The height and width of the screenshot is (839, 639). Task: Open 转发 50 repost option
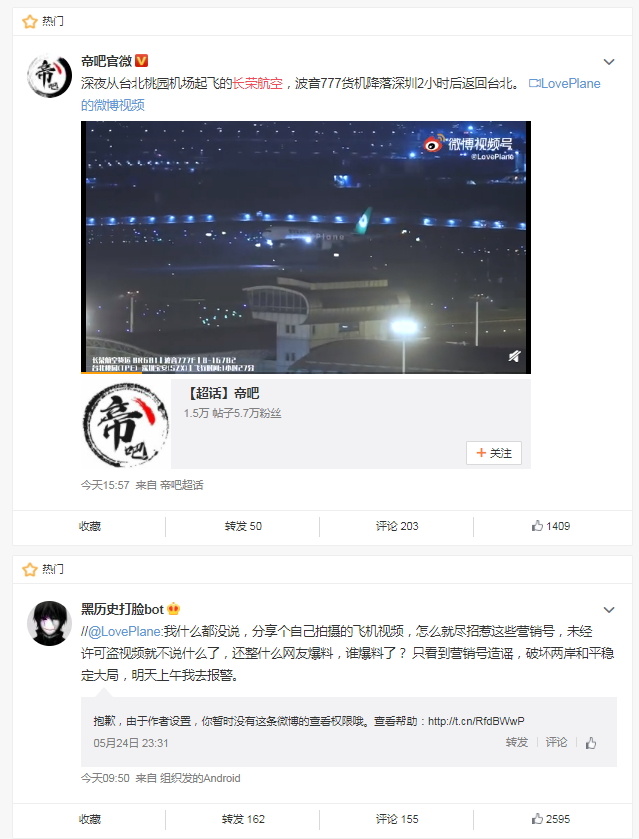click(x=243, y=526)
